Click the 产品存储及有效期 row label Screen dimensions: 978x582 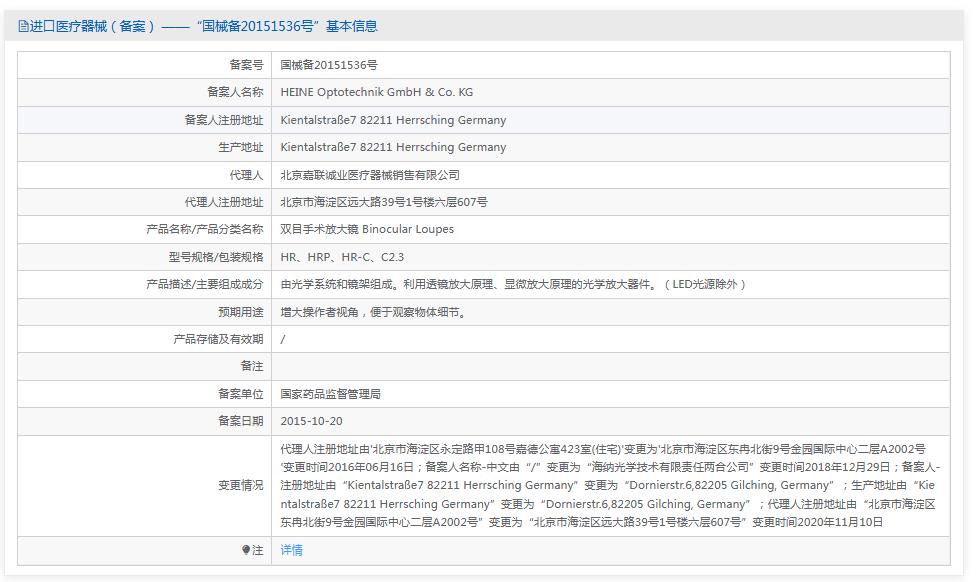(218, 339)
